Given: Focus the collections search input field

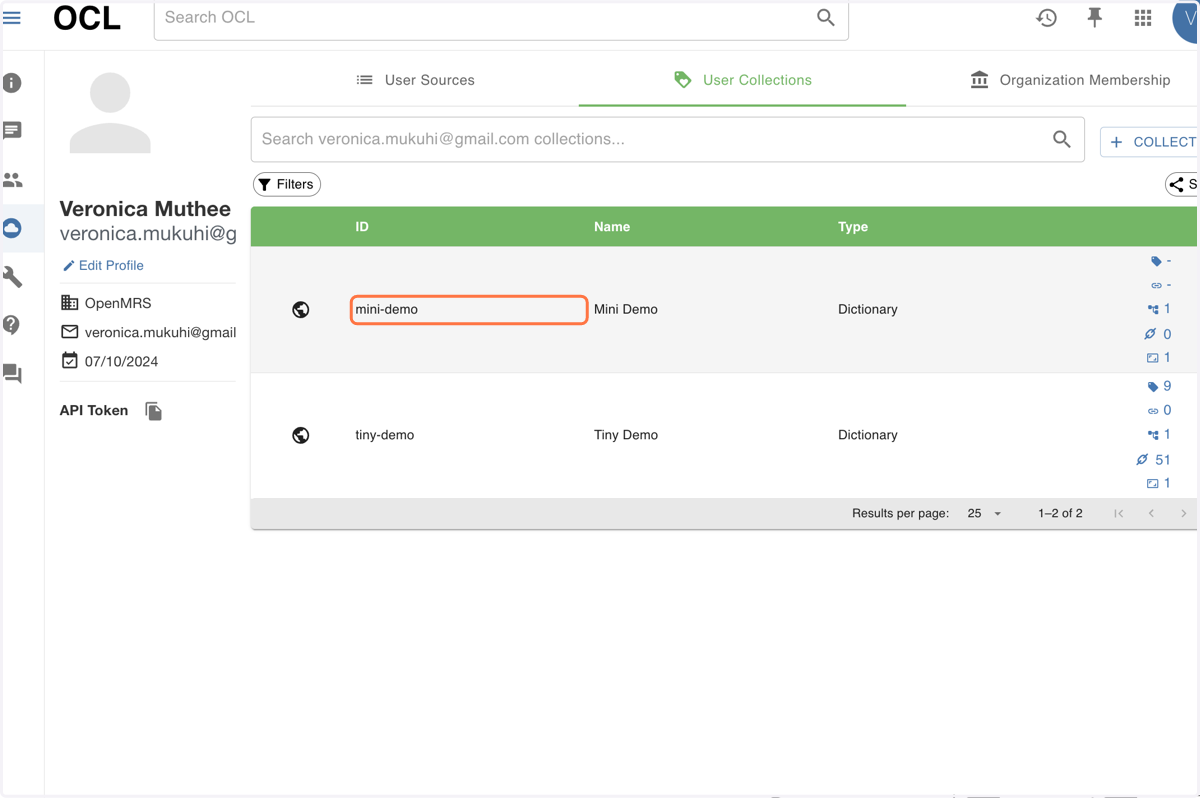Looking at the screenshot, I should coord(650,139).
